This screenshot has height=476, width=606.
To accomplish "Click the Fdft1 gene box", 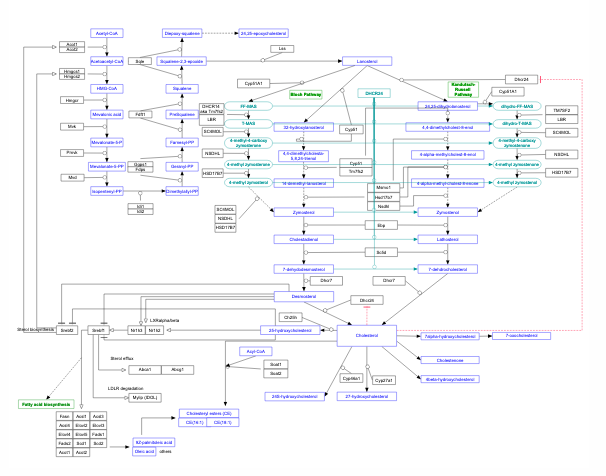I will click(141, 115).
